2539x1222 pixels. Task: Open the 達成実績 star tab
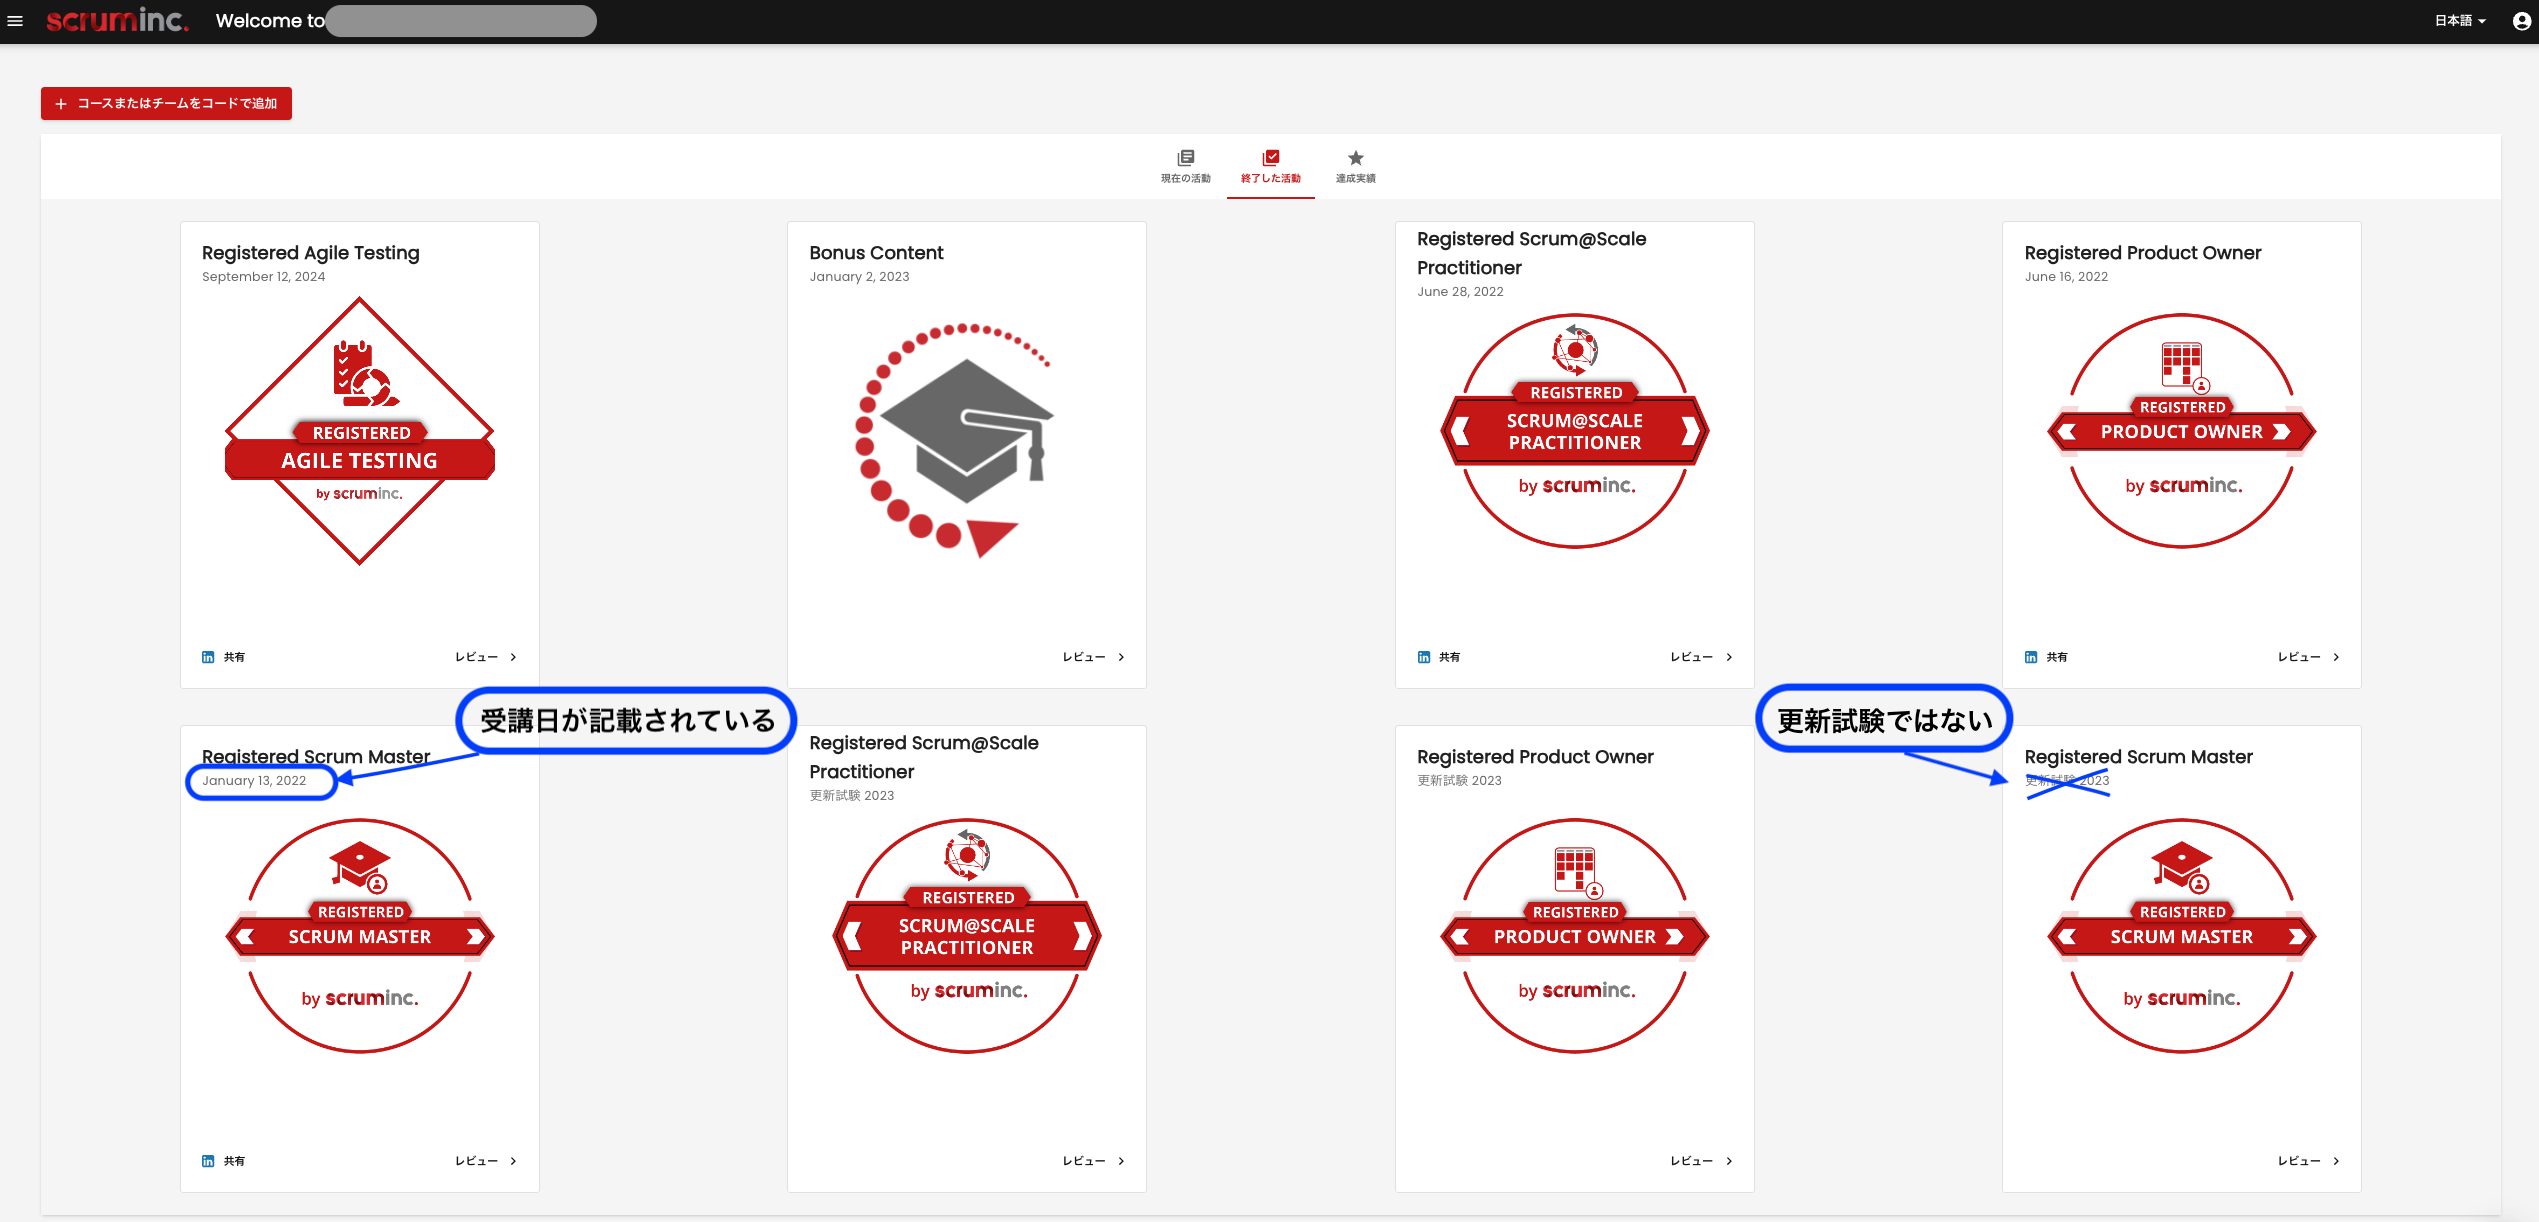click(1355, 166)
